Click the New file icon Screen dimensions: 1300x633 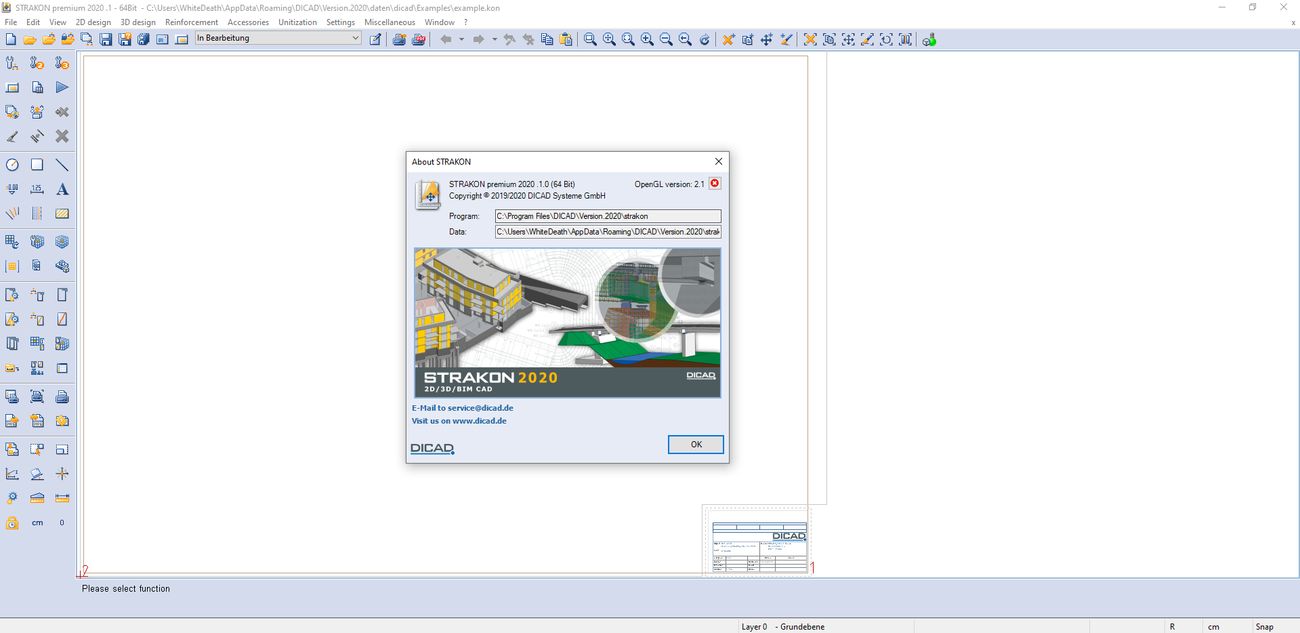click(x=11, y=39)
